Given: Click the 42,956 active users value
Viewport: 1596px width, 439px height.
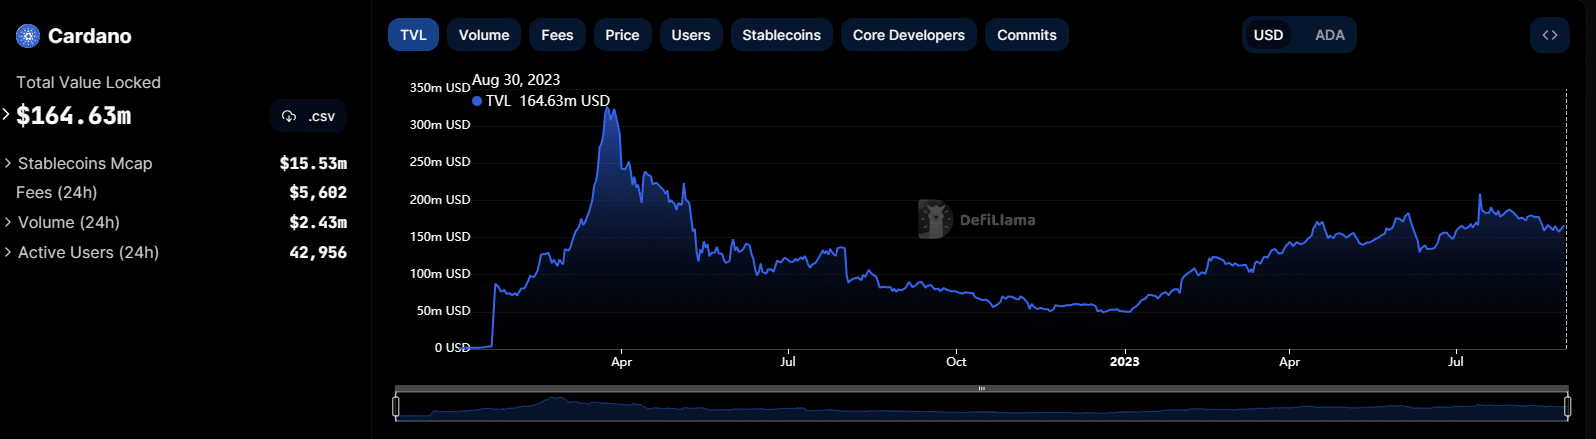Looking at the screenshot, I should (x=318, y=252).
